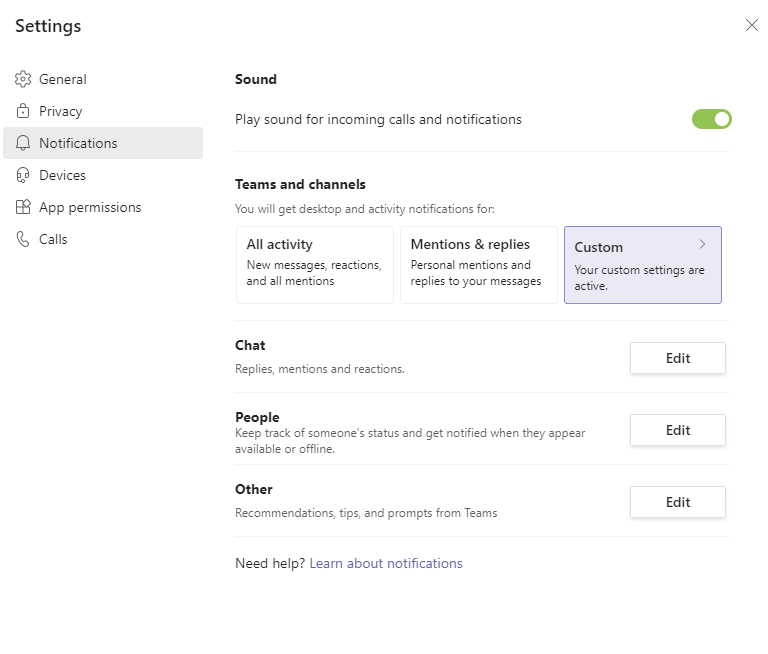Edit People status notification settings
768x654 pixels.
point(677,430)
